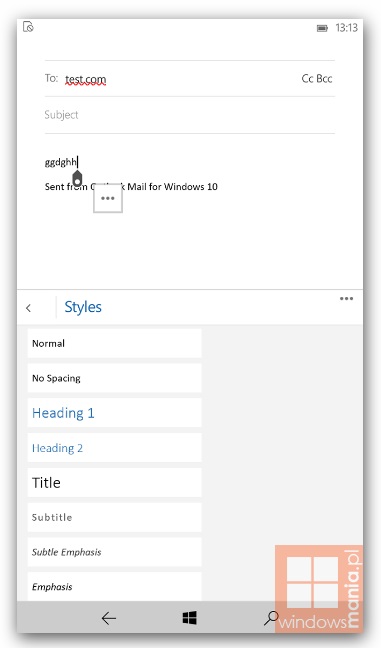Tap the battery status icon

pos(322,28)
